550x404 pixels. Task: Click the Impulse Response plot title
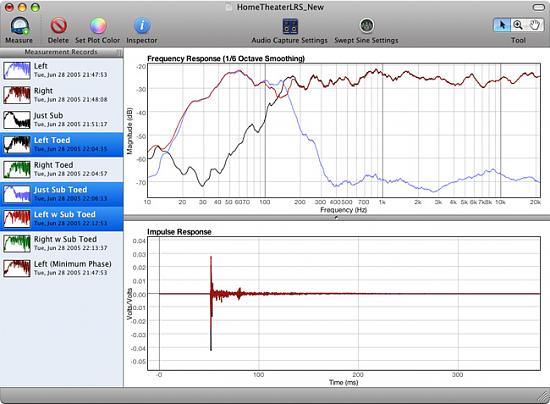point(179,232)
